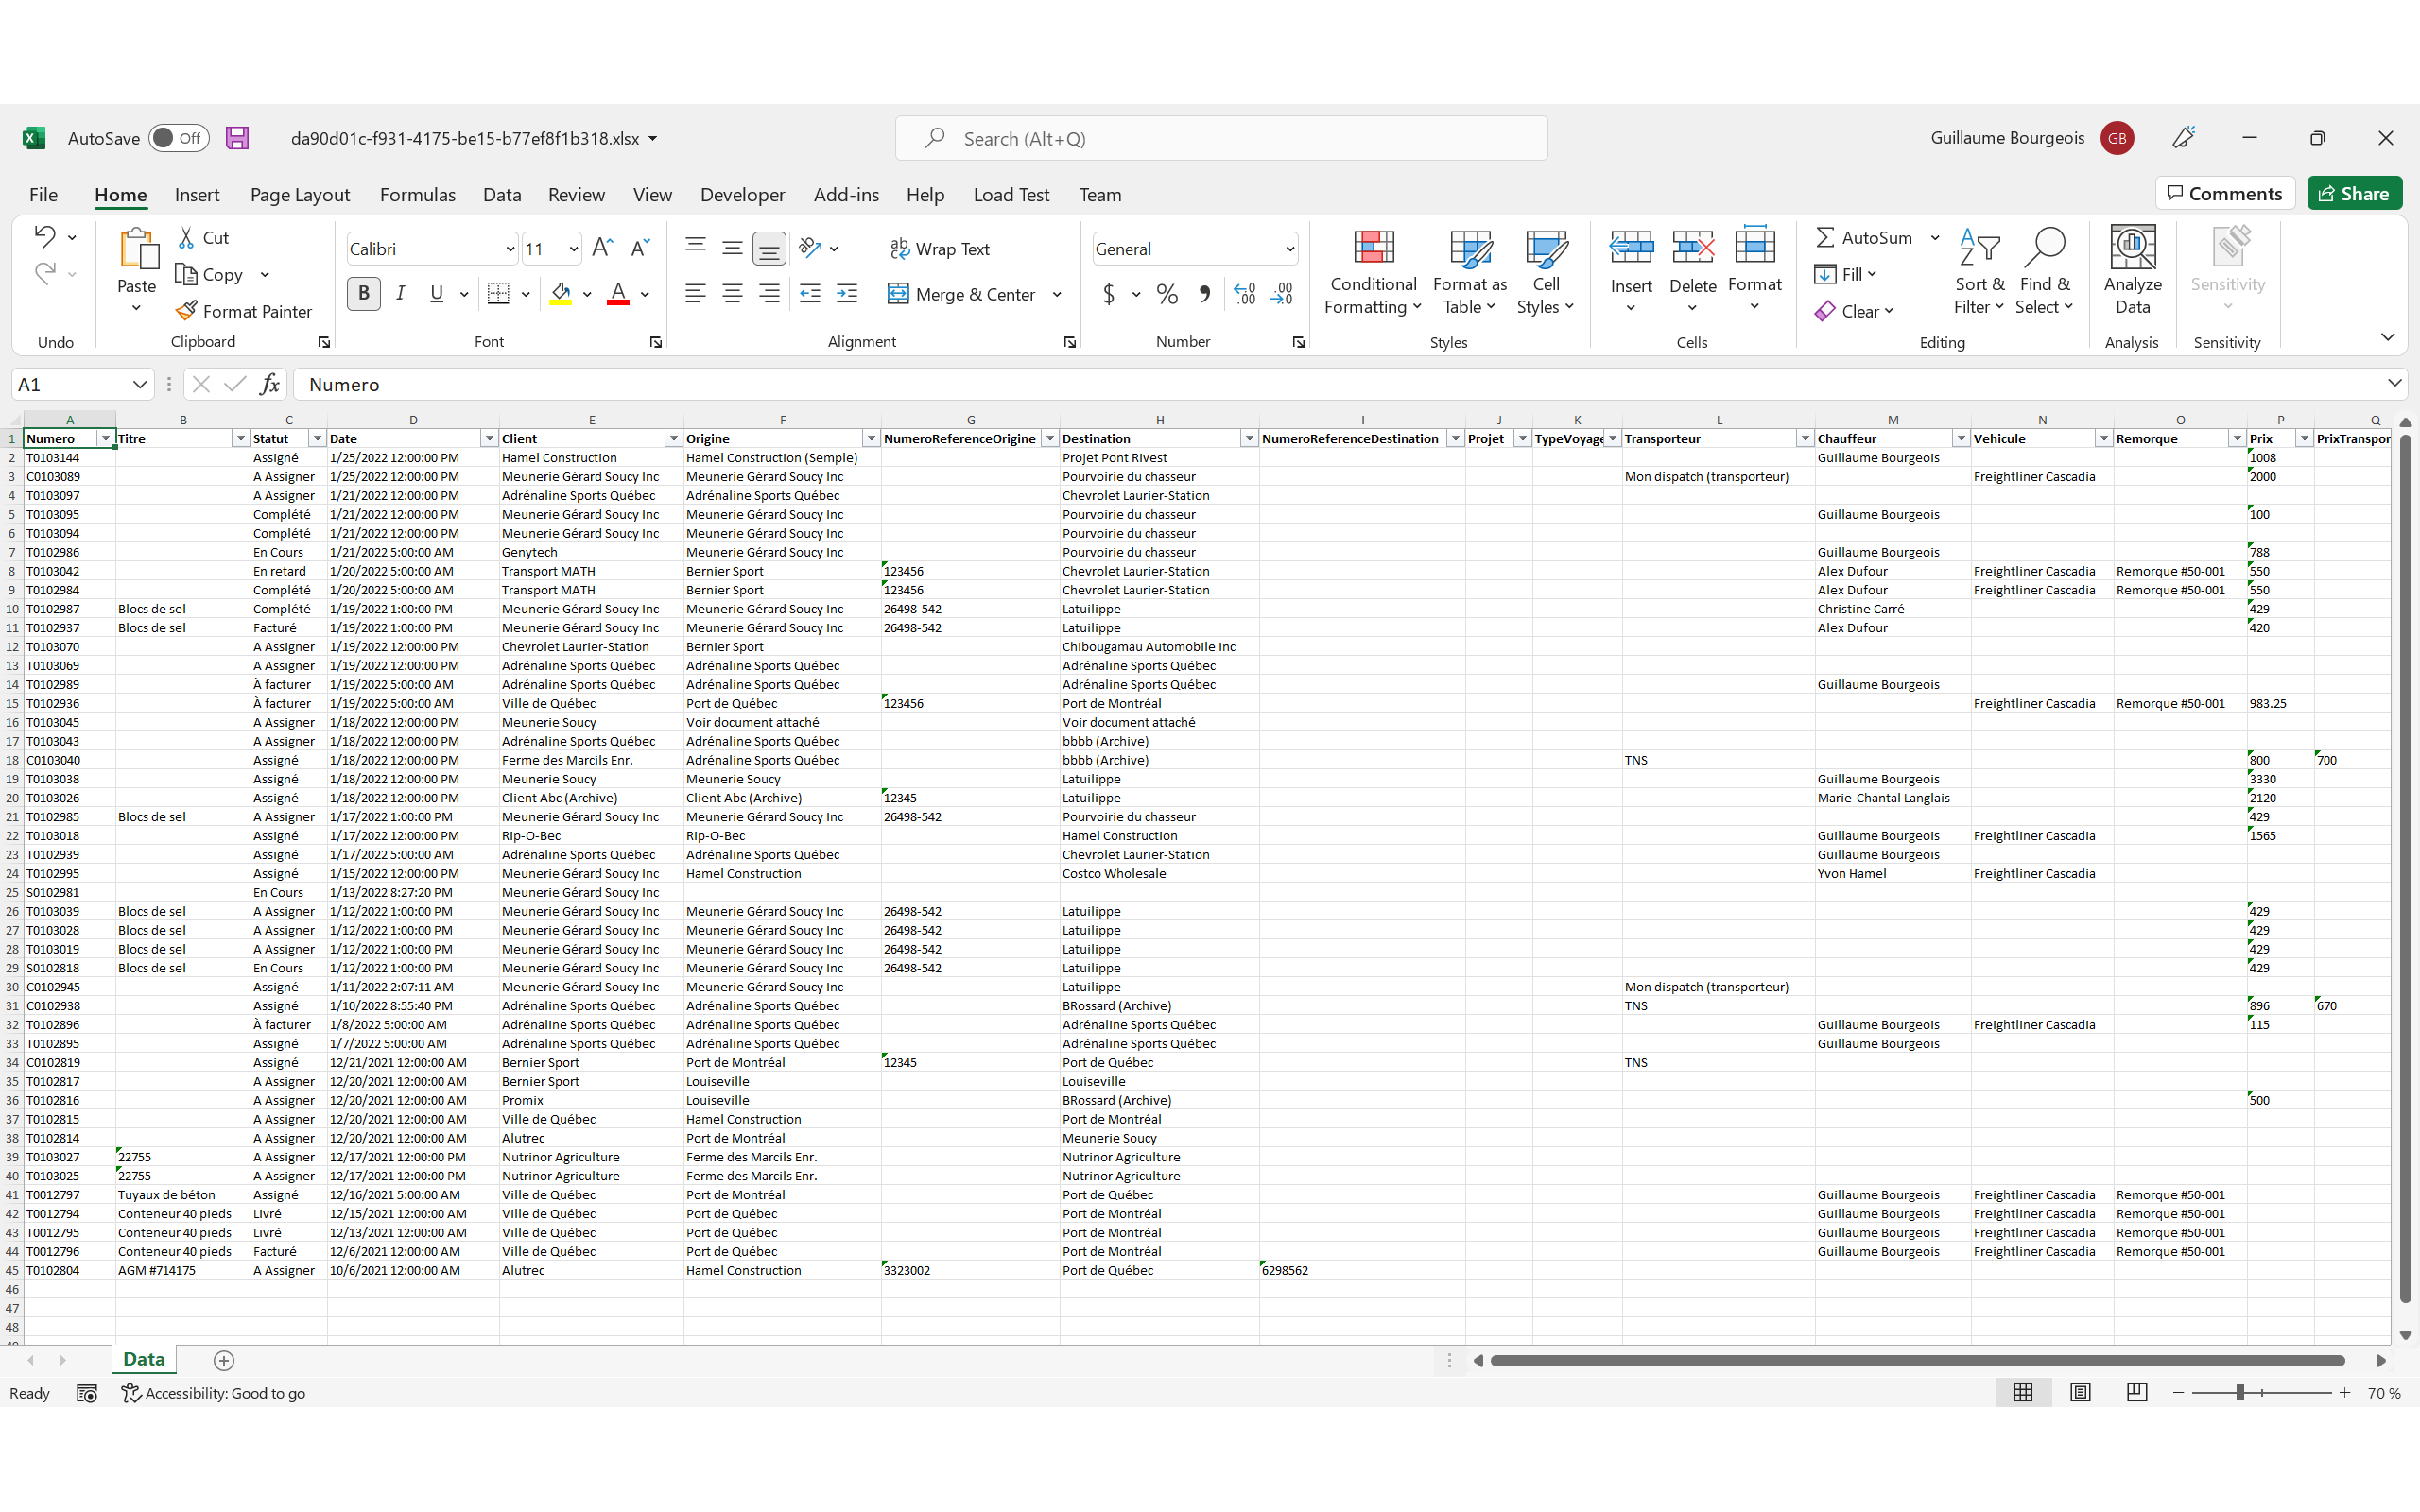Decrease font size with small A icon
Image resolution: width=2420 pixels, height=1512 pixels.
point(640,247)
